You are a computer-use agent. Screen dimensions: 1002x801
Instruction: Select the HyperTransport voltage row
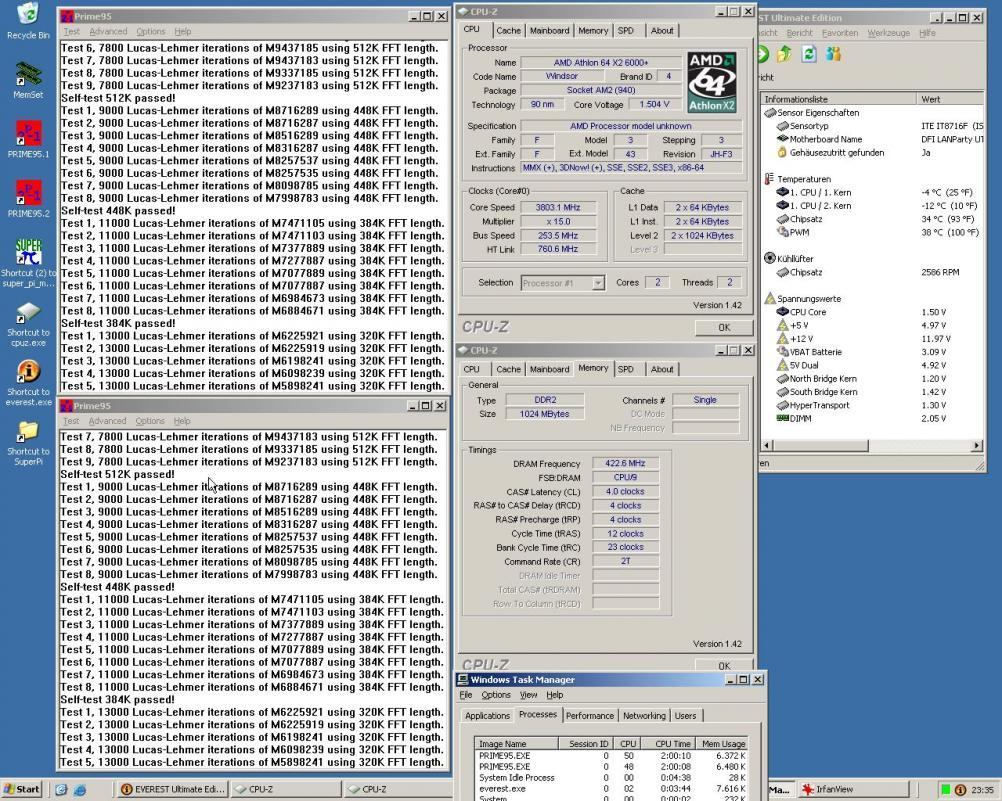pyautogui.click(x=872, y=405)
